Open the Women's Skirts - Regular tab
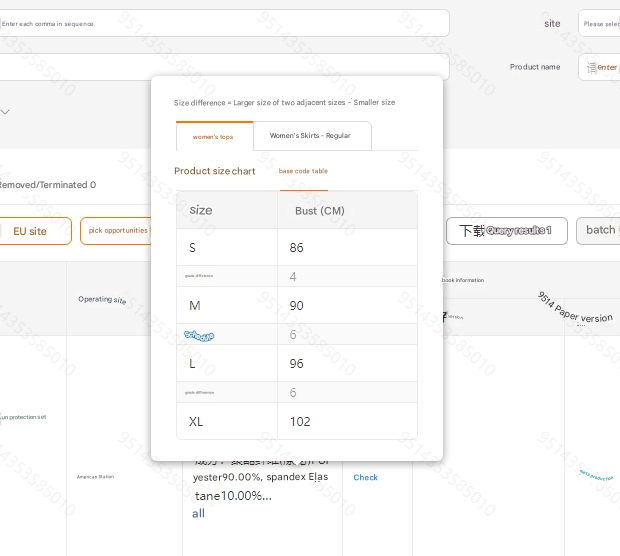Image resolution: width=620 pixels, height=556 pixels. [312, 136]
